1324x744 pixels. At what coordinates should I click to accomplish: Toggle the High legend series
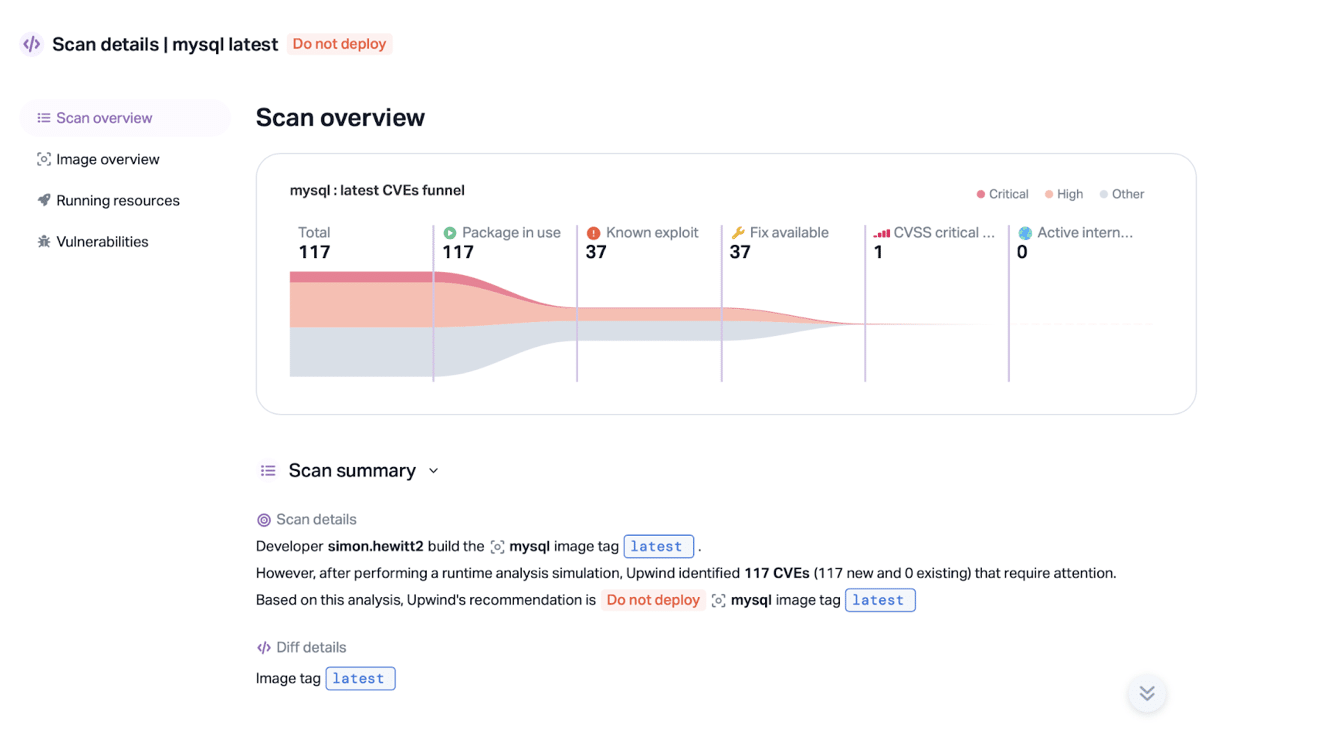pos(1063,194)
